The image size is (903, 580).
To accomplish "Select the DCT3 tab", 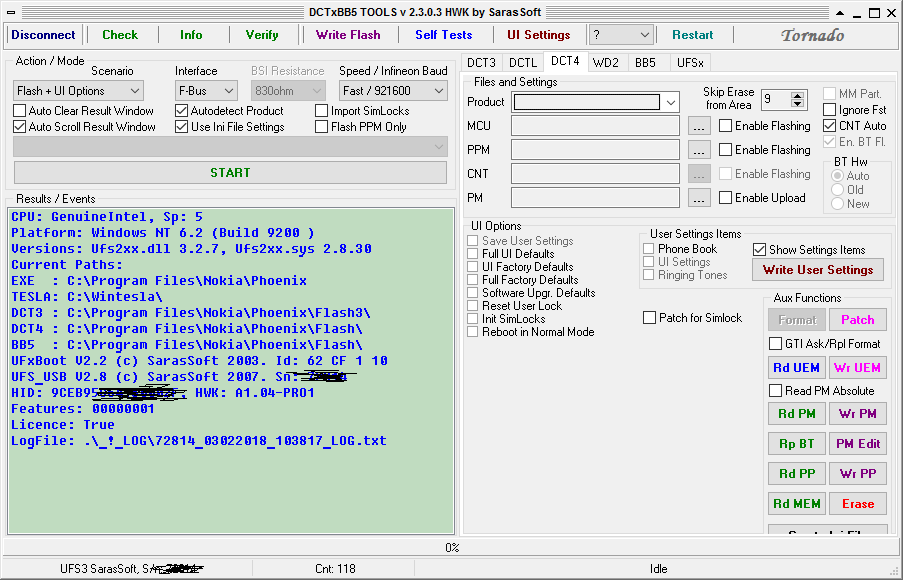I will [x=481, y=62].
